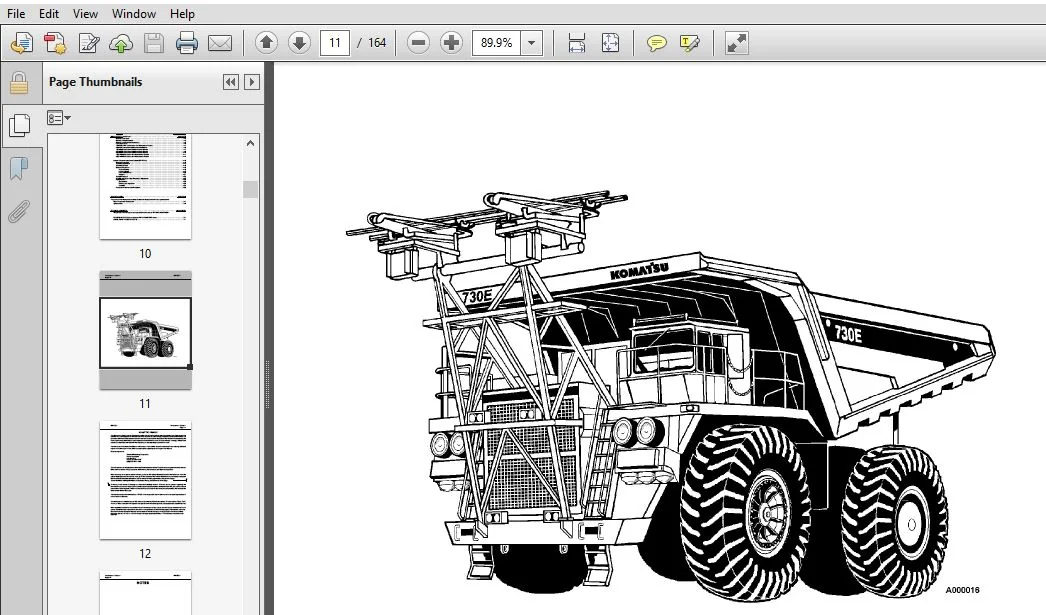
Task: Open the Bookmarks panel icon
Action: click(19, 168)
